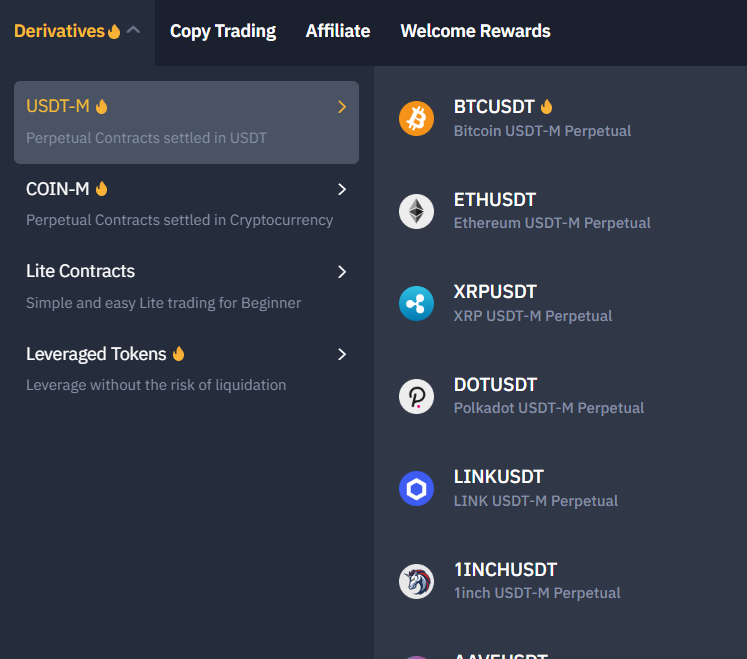Open the Copy Trading tab
747x659 pixels.
click(x=223, y=31)
